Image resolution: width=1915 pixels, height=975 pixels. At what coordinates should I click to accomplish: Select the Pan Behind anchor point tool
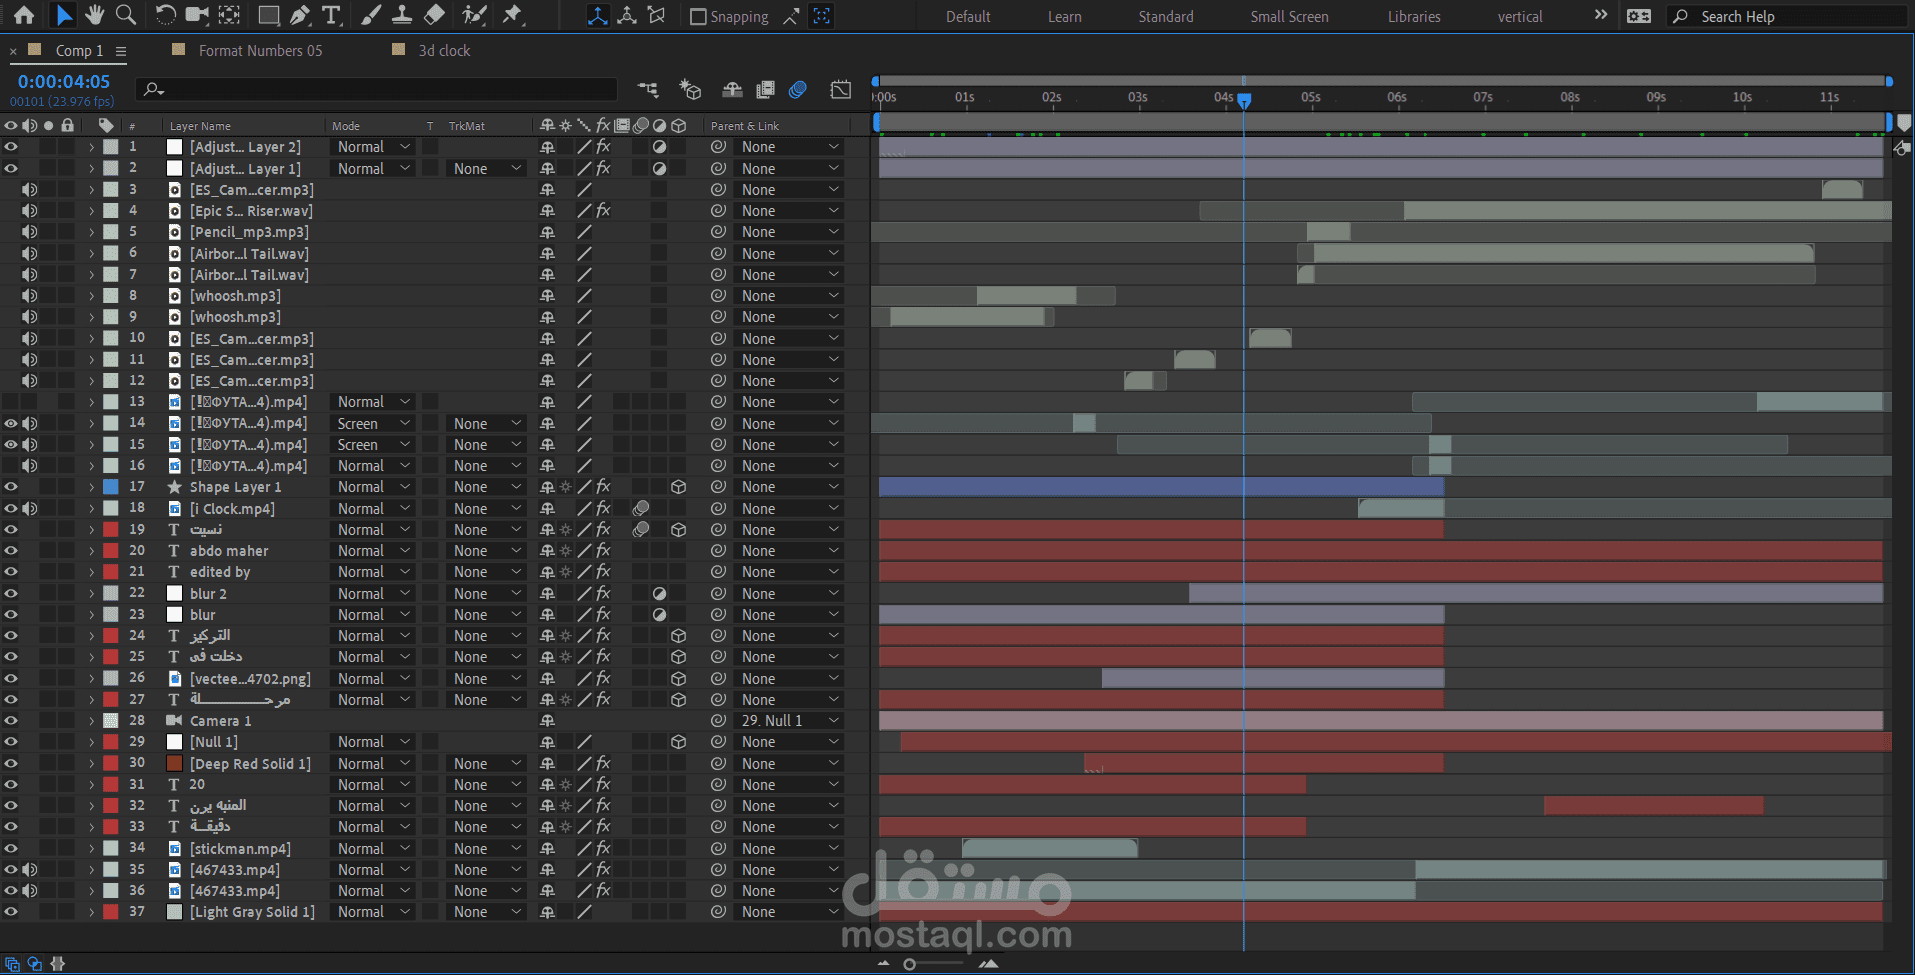coord(229,15)
